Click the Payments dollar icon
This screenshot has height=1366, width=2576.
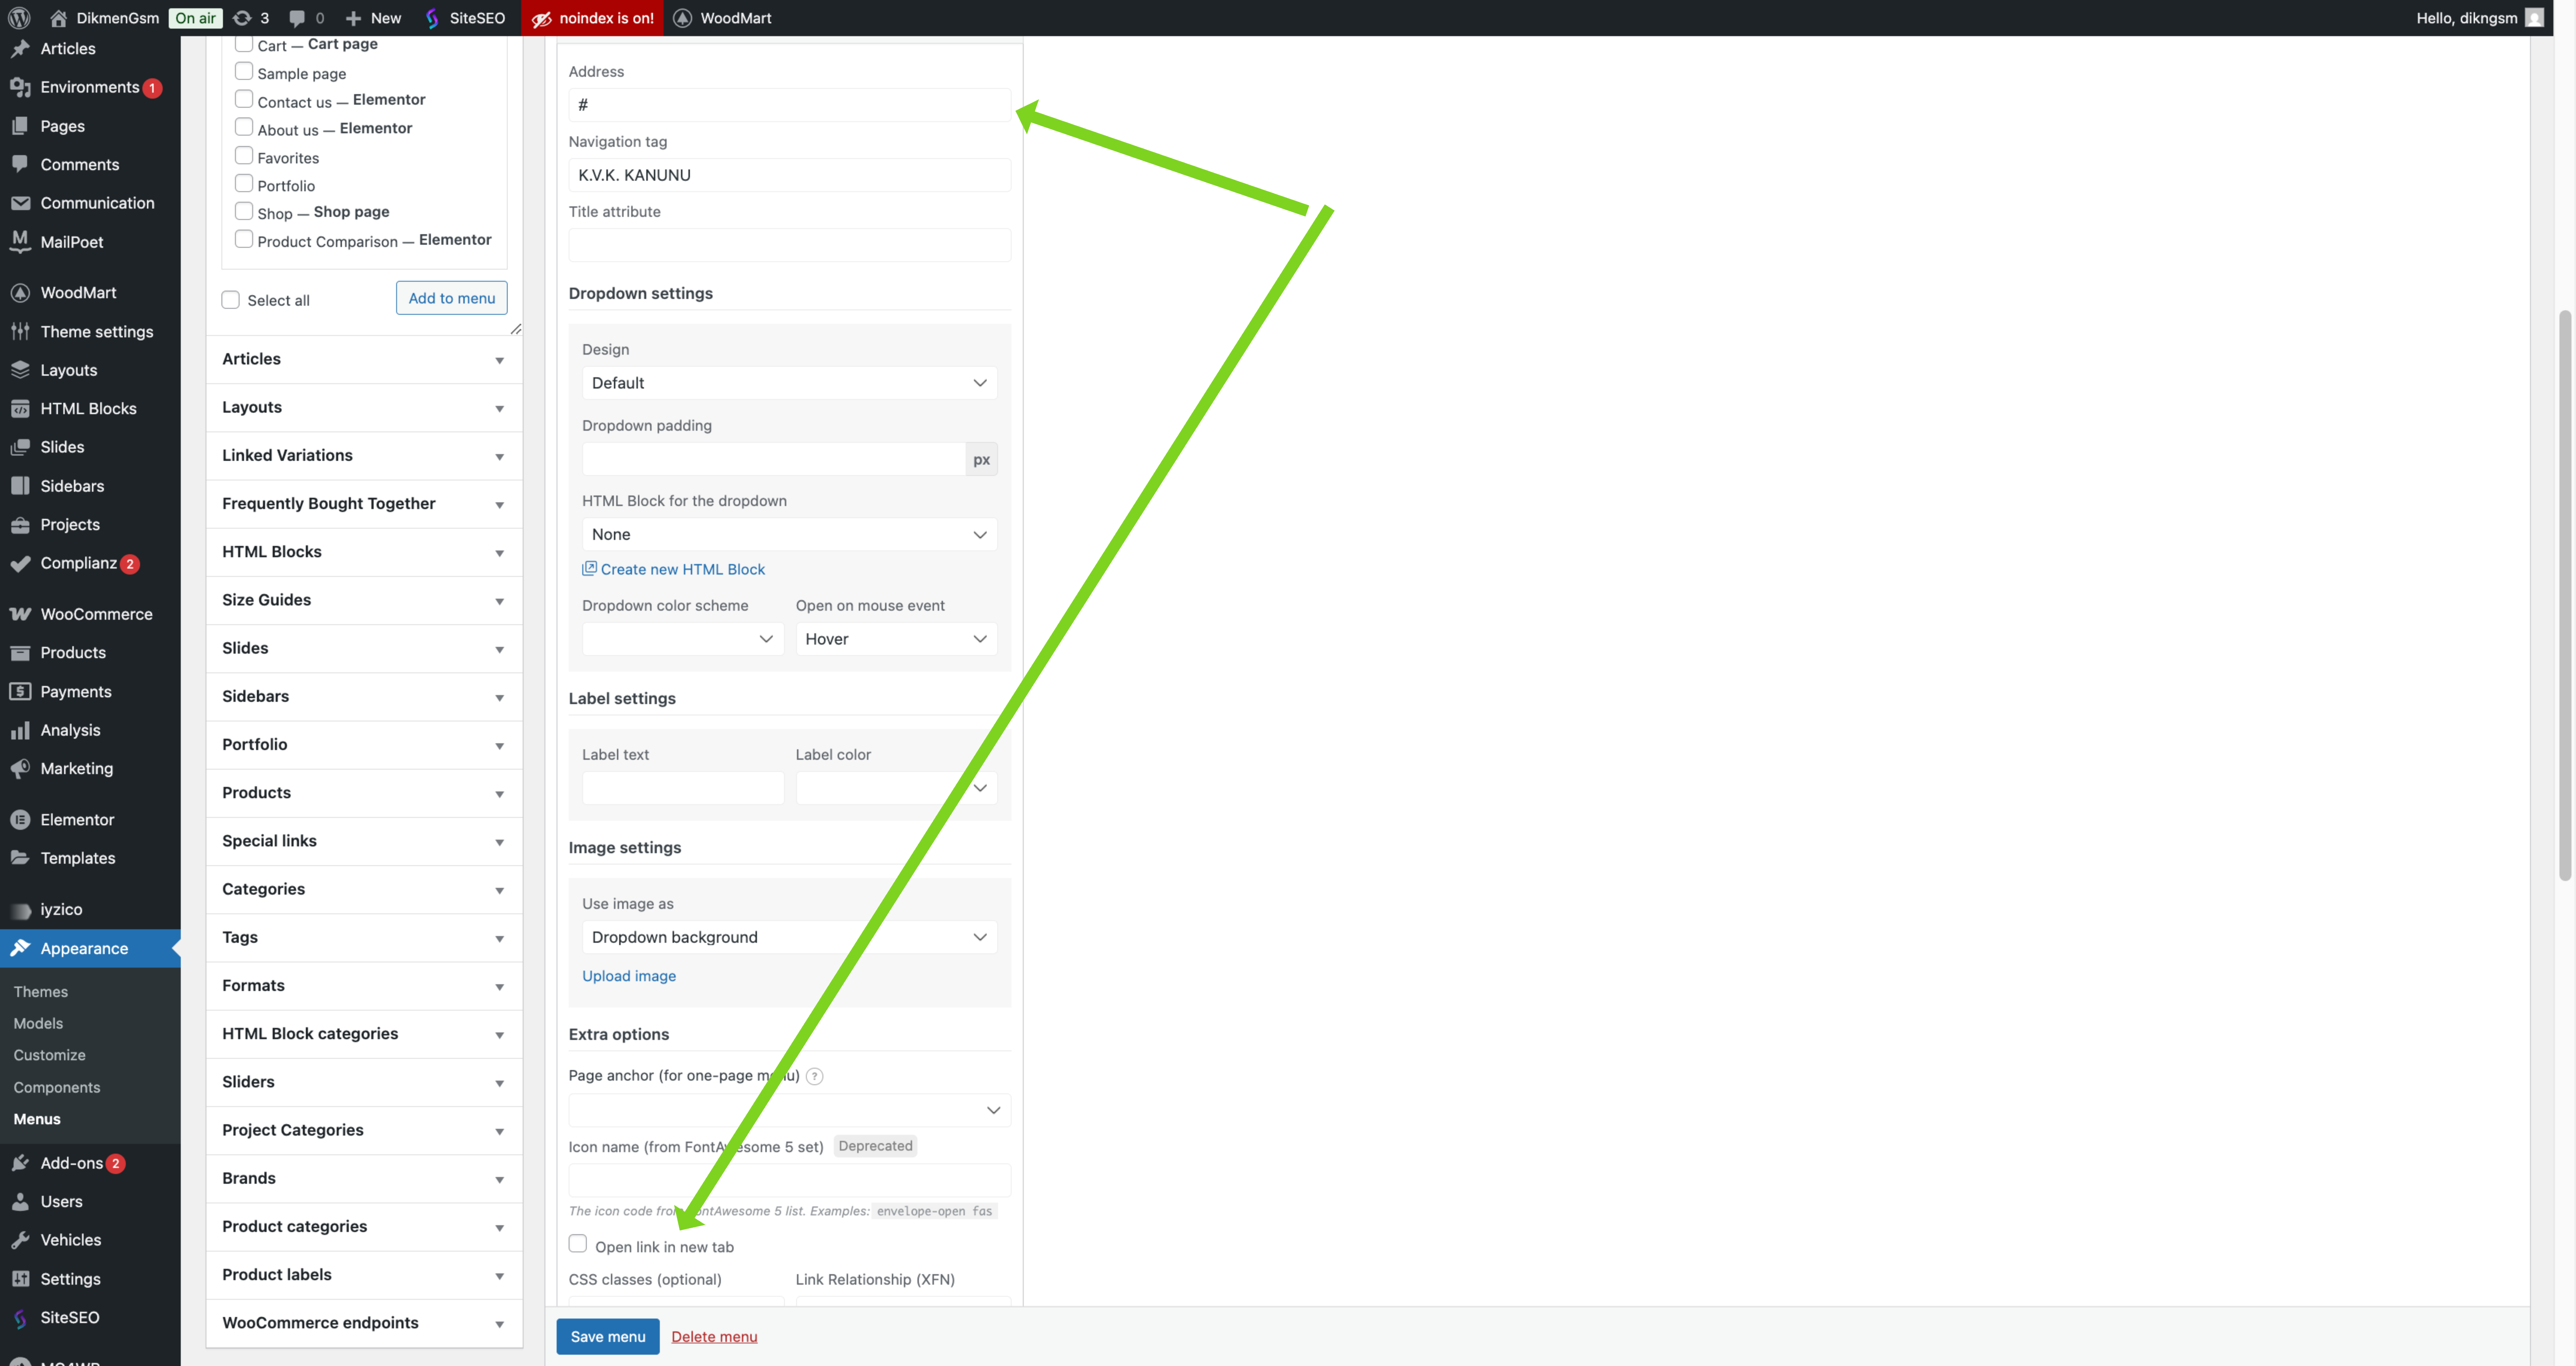[x=20, y=691]
